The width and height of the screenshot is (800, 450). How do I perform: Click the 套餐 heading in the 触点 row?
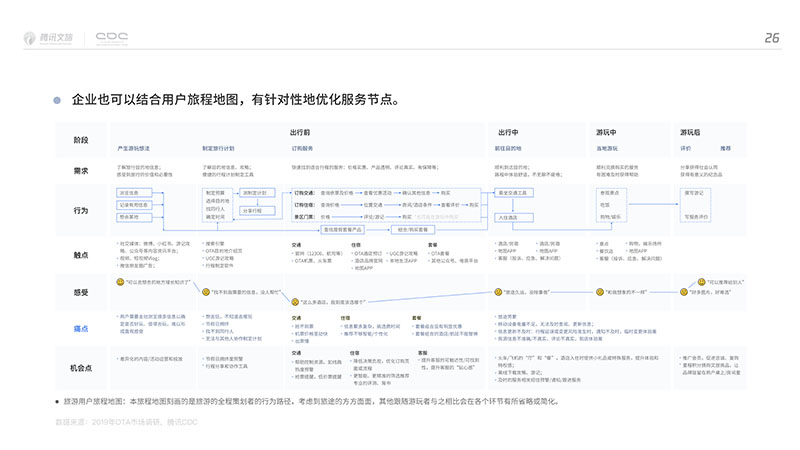pos(433,245)
